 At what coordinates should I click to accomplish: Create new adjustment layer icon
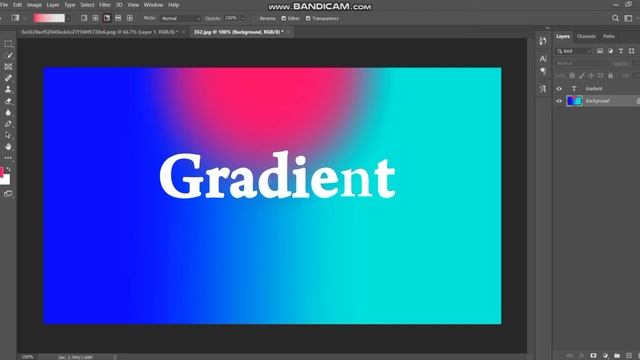point(605,356)
